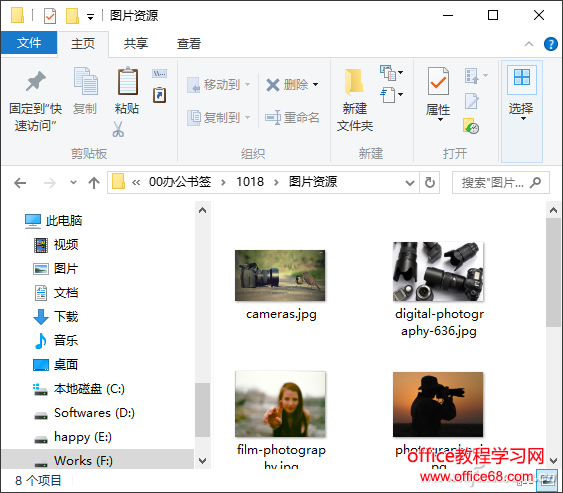The width and height of the screenshot is (563, 493).
Task: Click the chevron after 1018 in path
Action: pos(276,182)
